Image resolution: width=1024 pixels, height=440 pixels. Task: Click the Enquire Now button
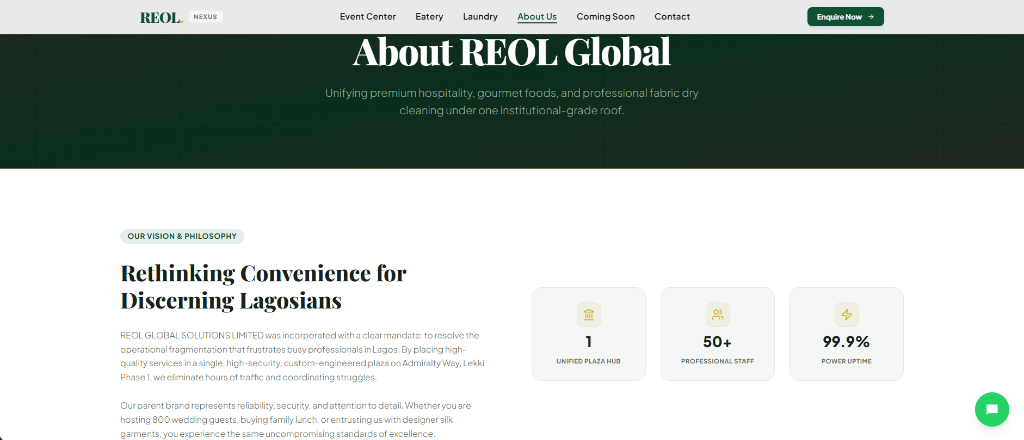[x=845, y=17]
